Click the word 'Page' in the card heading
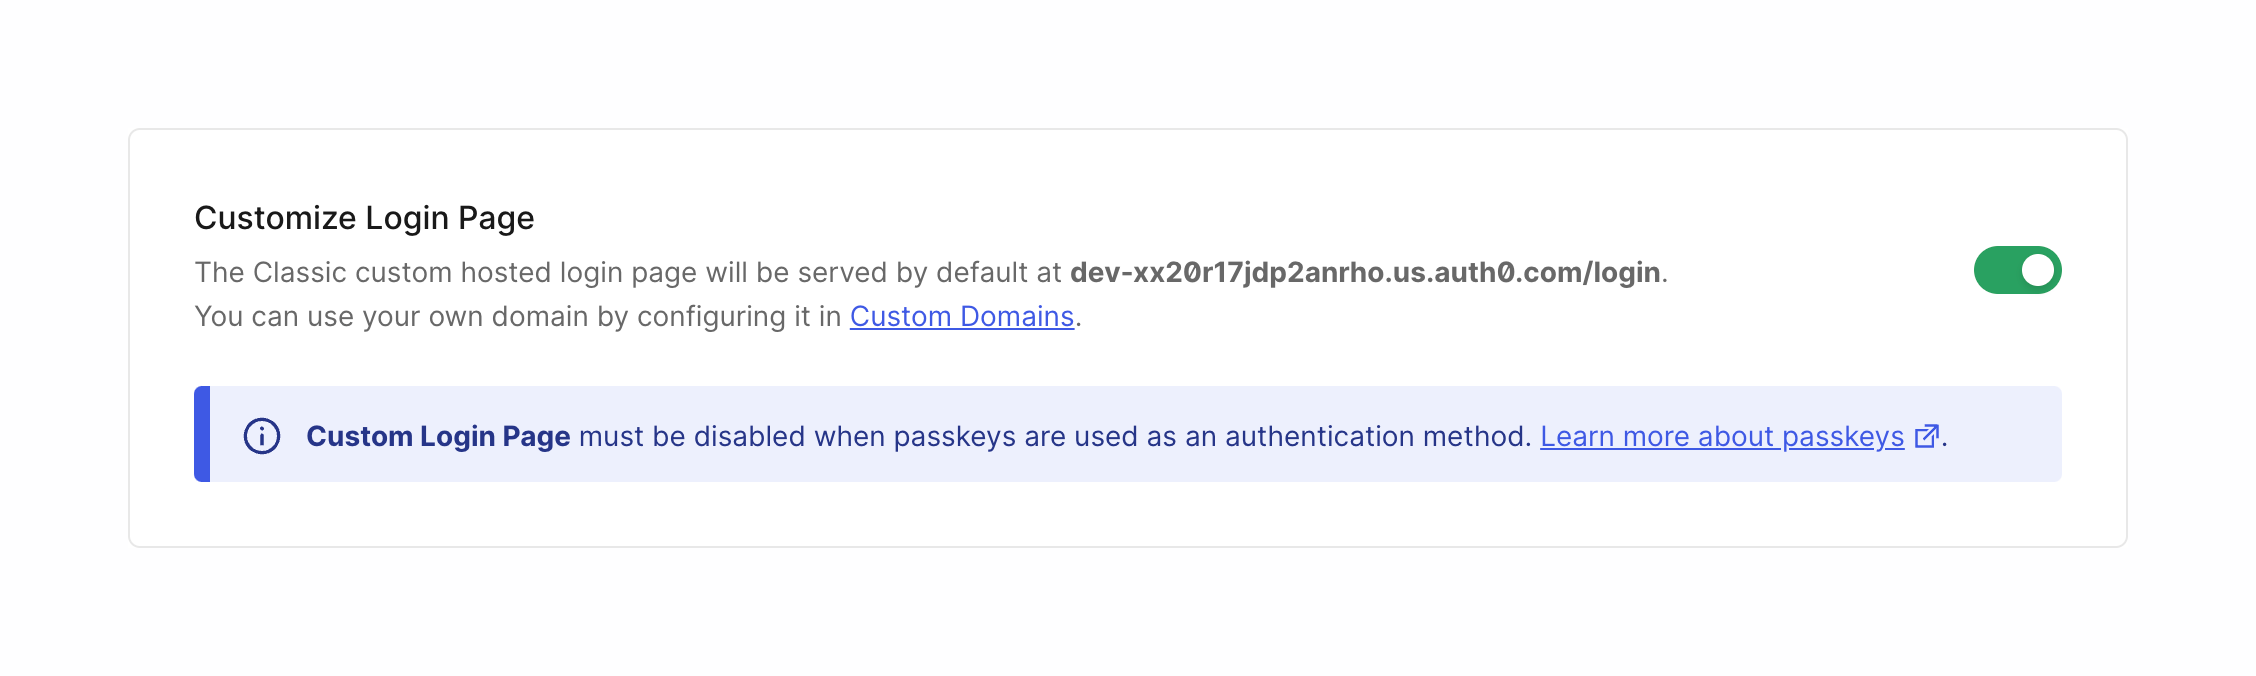Image resolution: width=2256 pixels, height=676 pixels. pyautogui.click(x=496, y=217)
